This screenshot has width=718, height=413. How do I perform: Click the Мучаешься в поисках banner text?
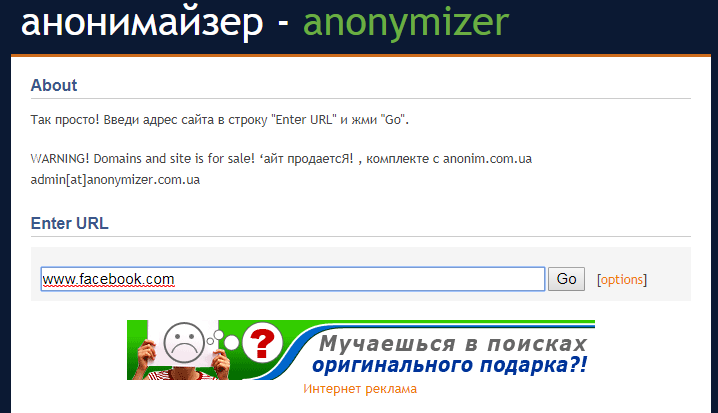click(453, 343)
